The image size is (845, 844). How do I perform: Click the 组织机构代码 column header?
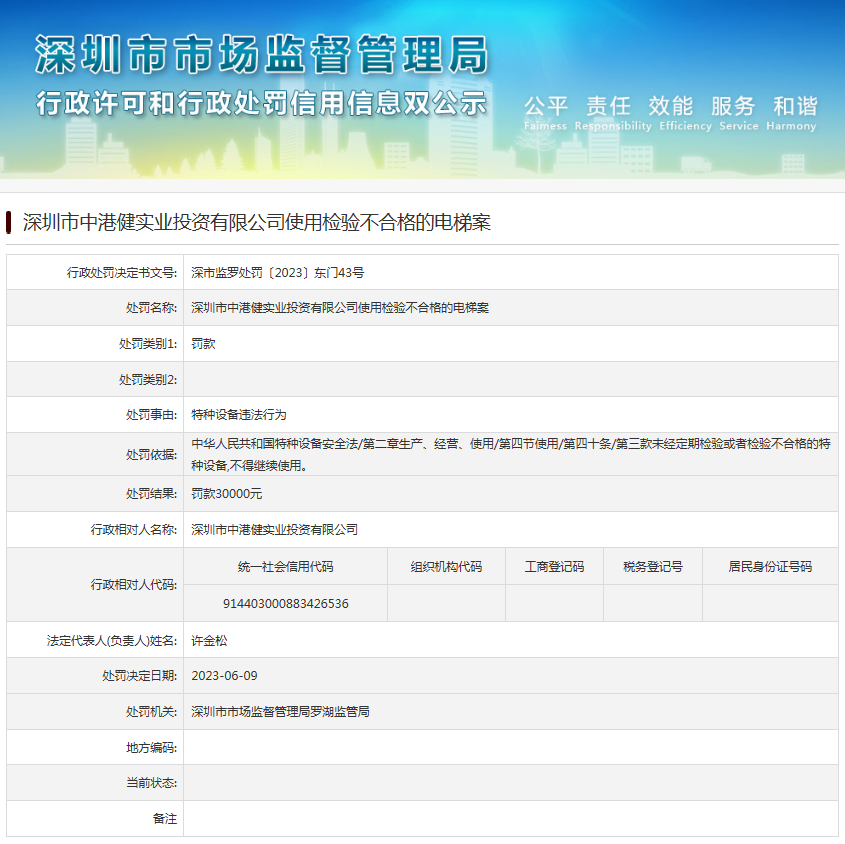(x=446, y=567)
